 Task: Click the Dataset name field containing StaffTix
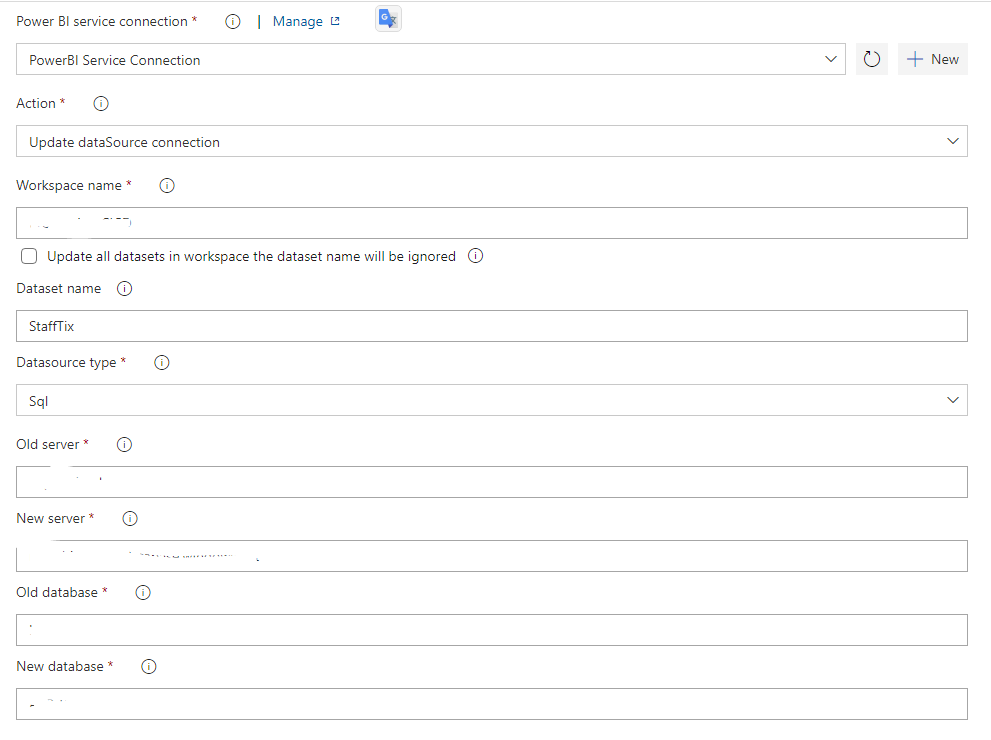pyautogui.click(x=492, y=326)
